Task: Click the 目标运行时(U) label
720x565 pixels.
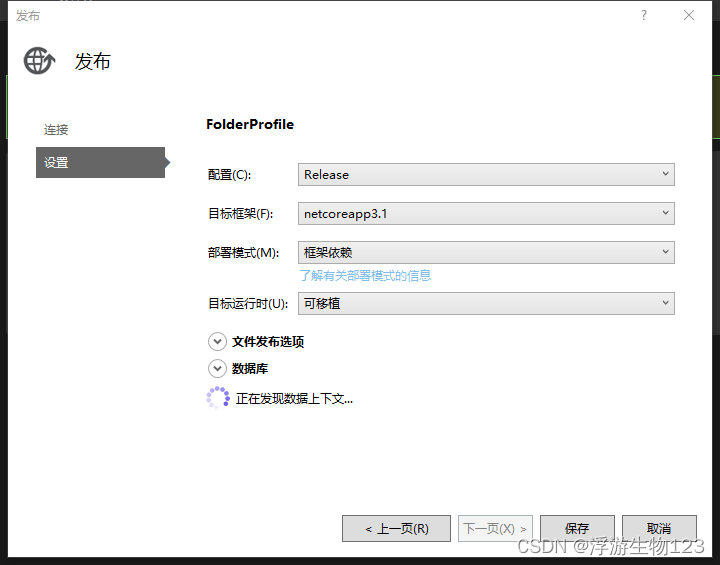Action: (248, 304)
